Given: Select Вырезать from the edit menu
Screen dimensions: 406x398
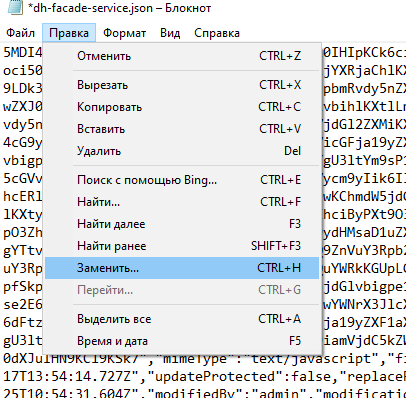Looking at the screenshot, I should click(x=182, y=85).
